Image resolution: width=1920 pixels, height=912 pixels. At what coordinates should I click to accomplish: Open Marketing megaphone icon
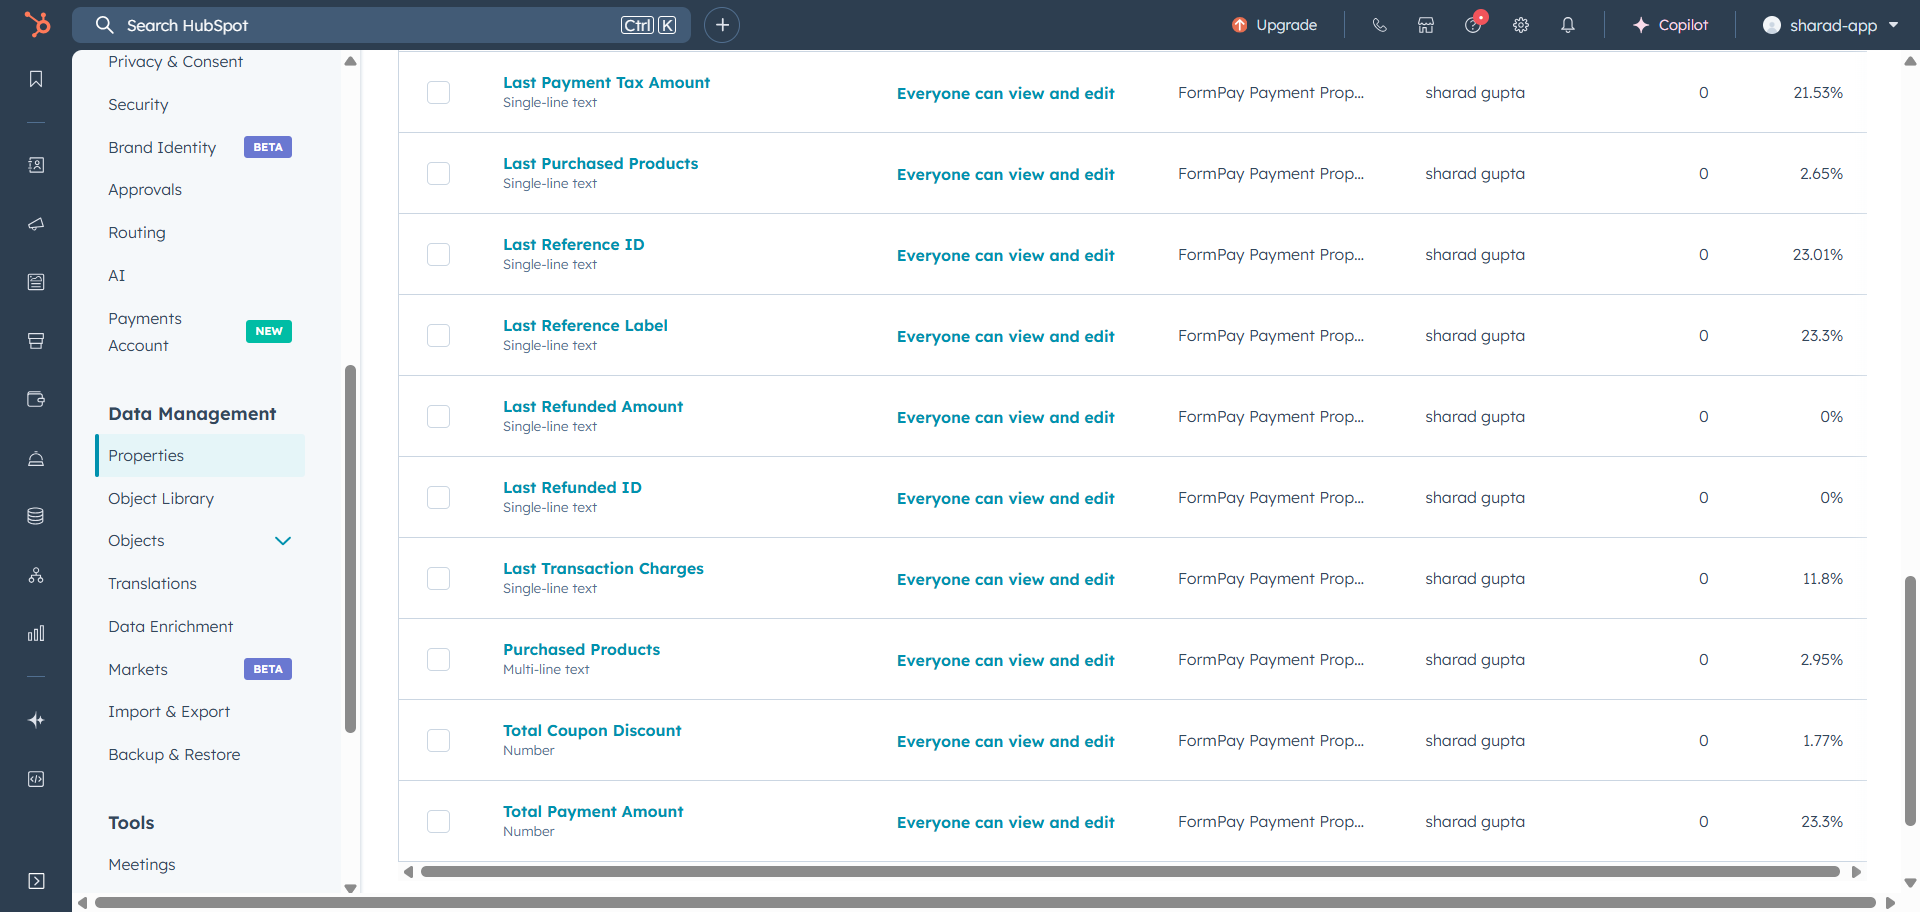point(36,223)
